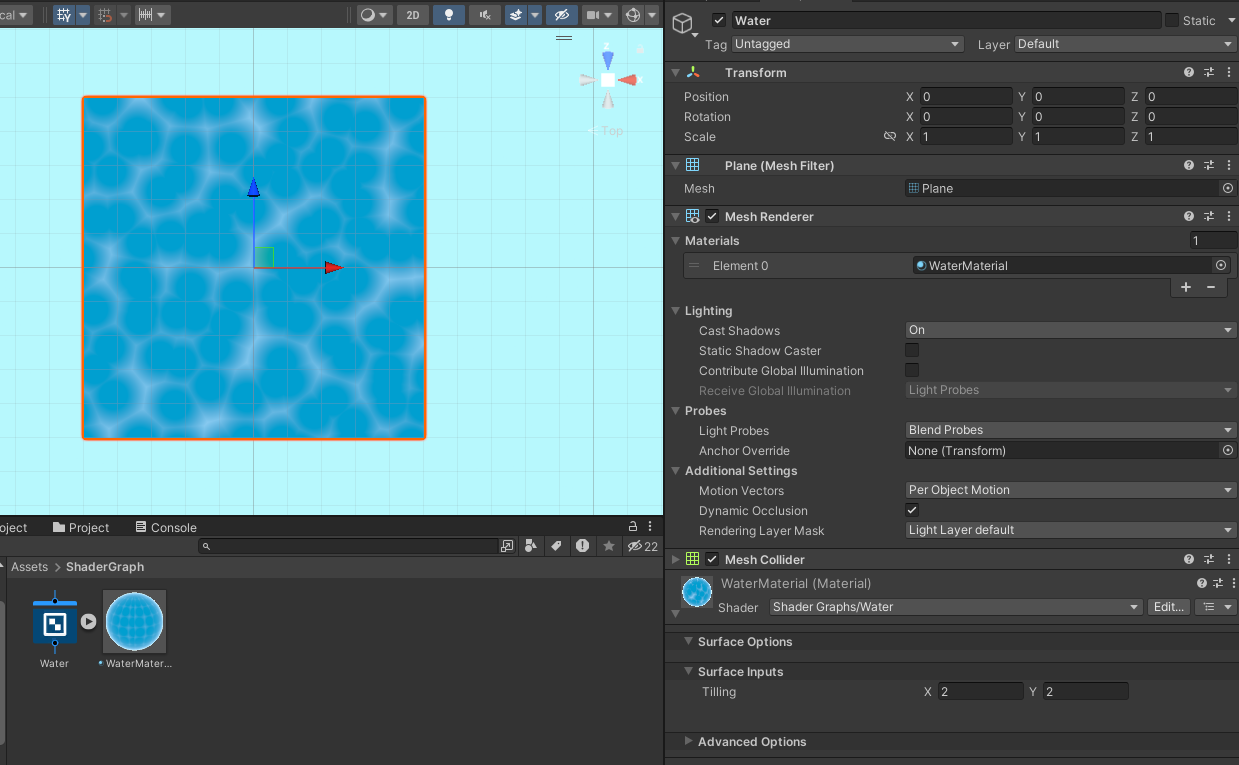This screenshot has height=765, width=1239.
Task: Click the Transform component help icon
Action: 1188,71
